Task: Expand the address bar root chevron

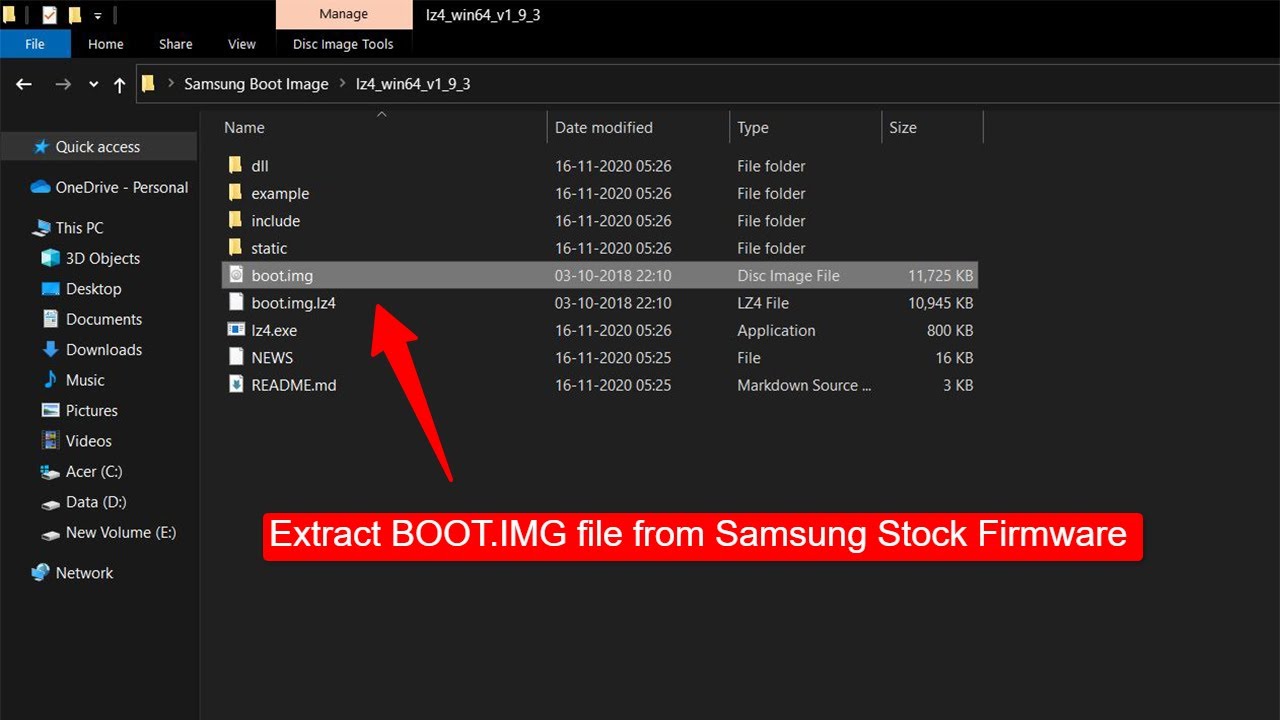Action: 172,84
